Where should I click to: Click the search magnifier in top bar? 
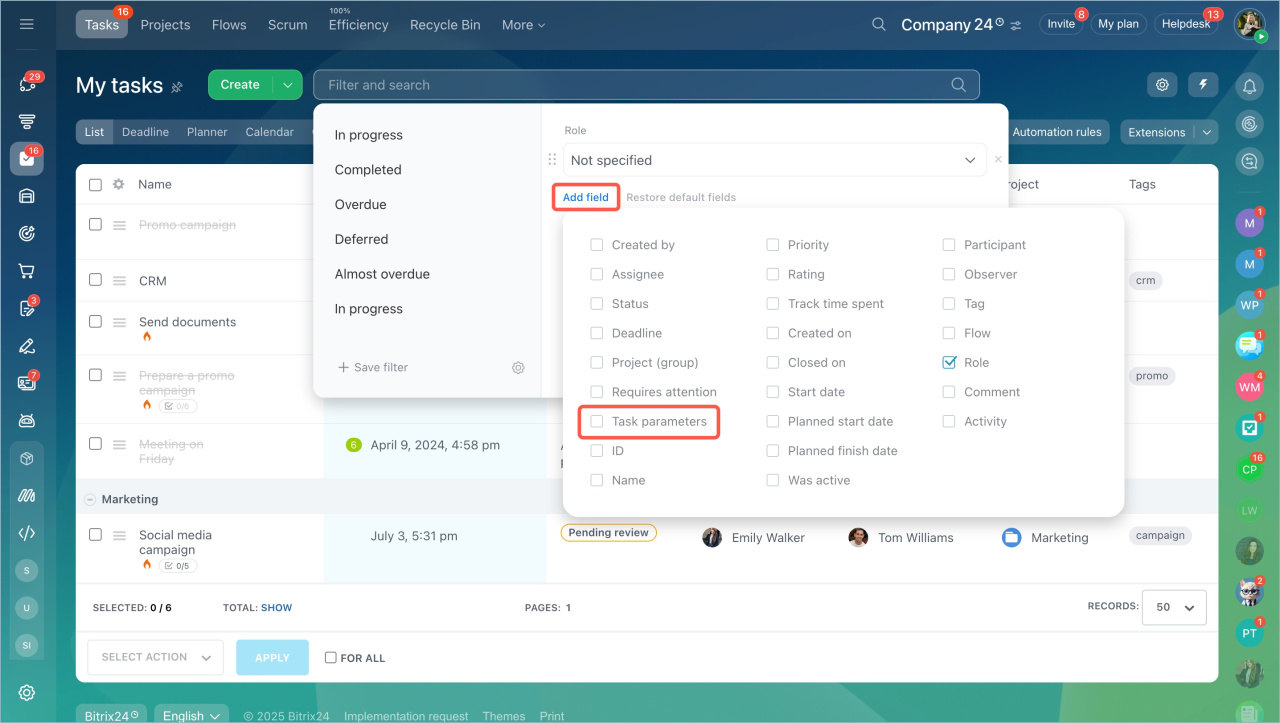coord(879,24)
